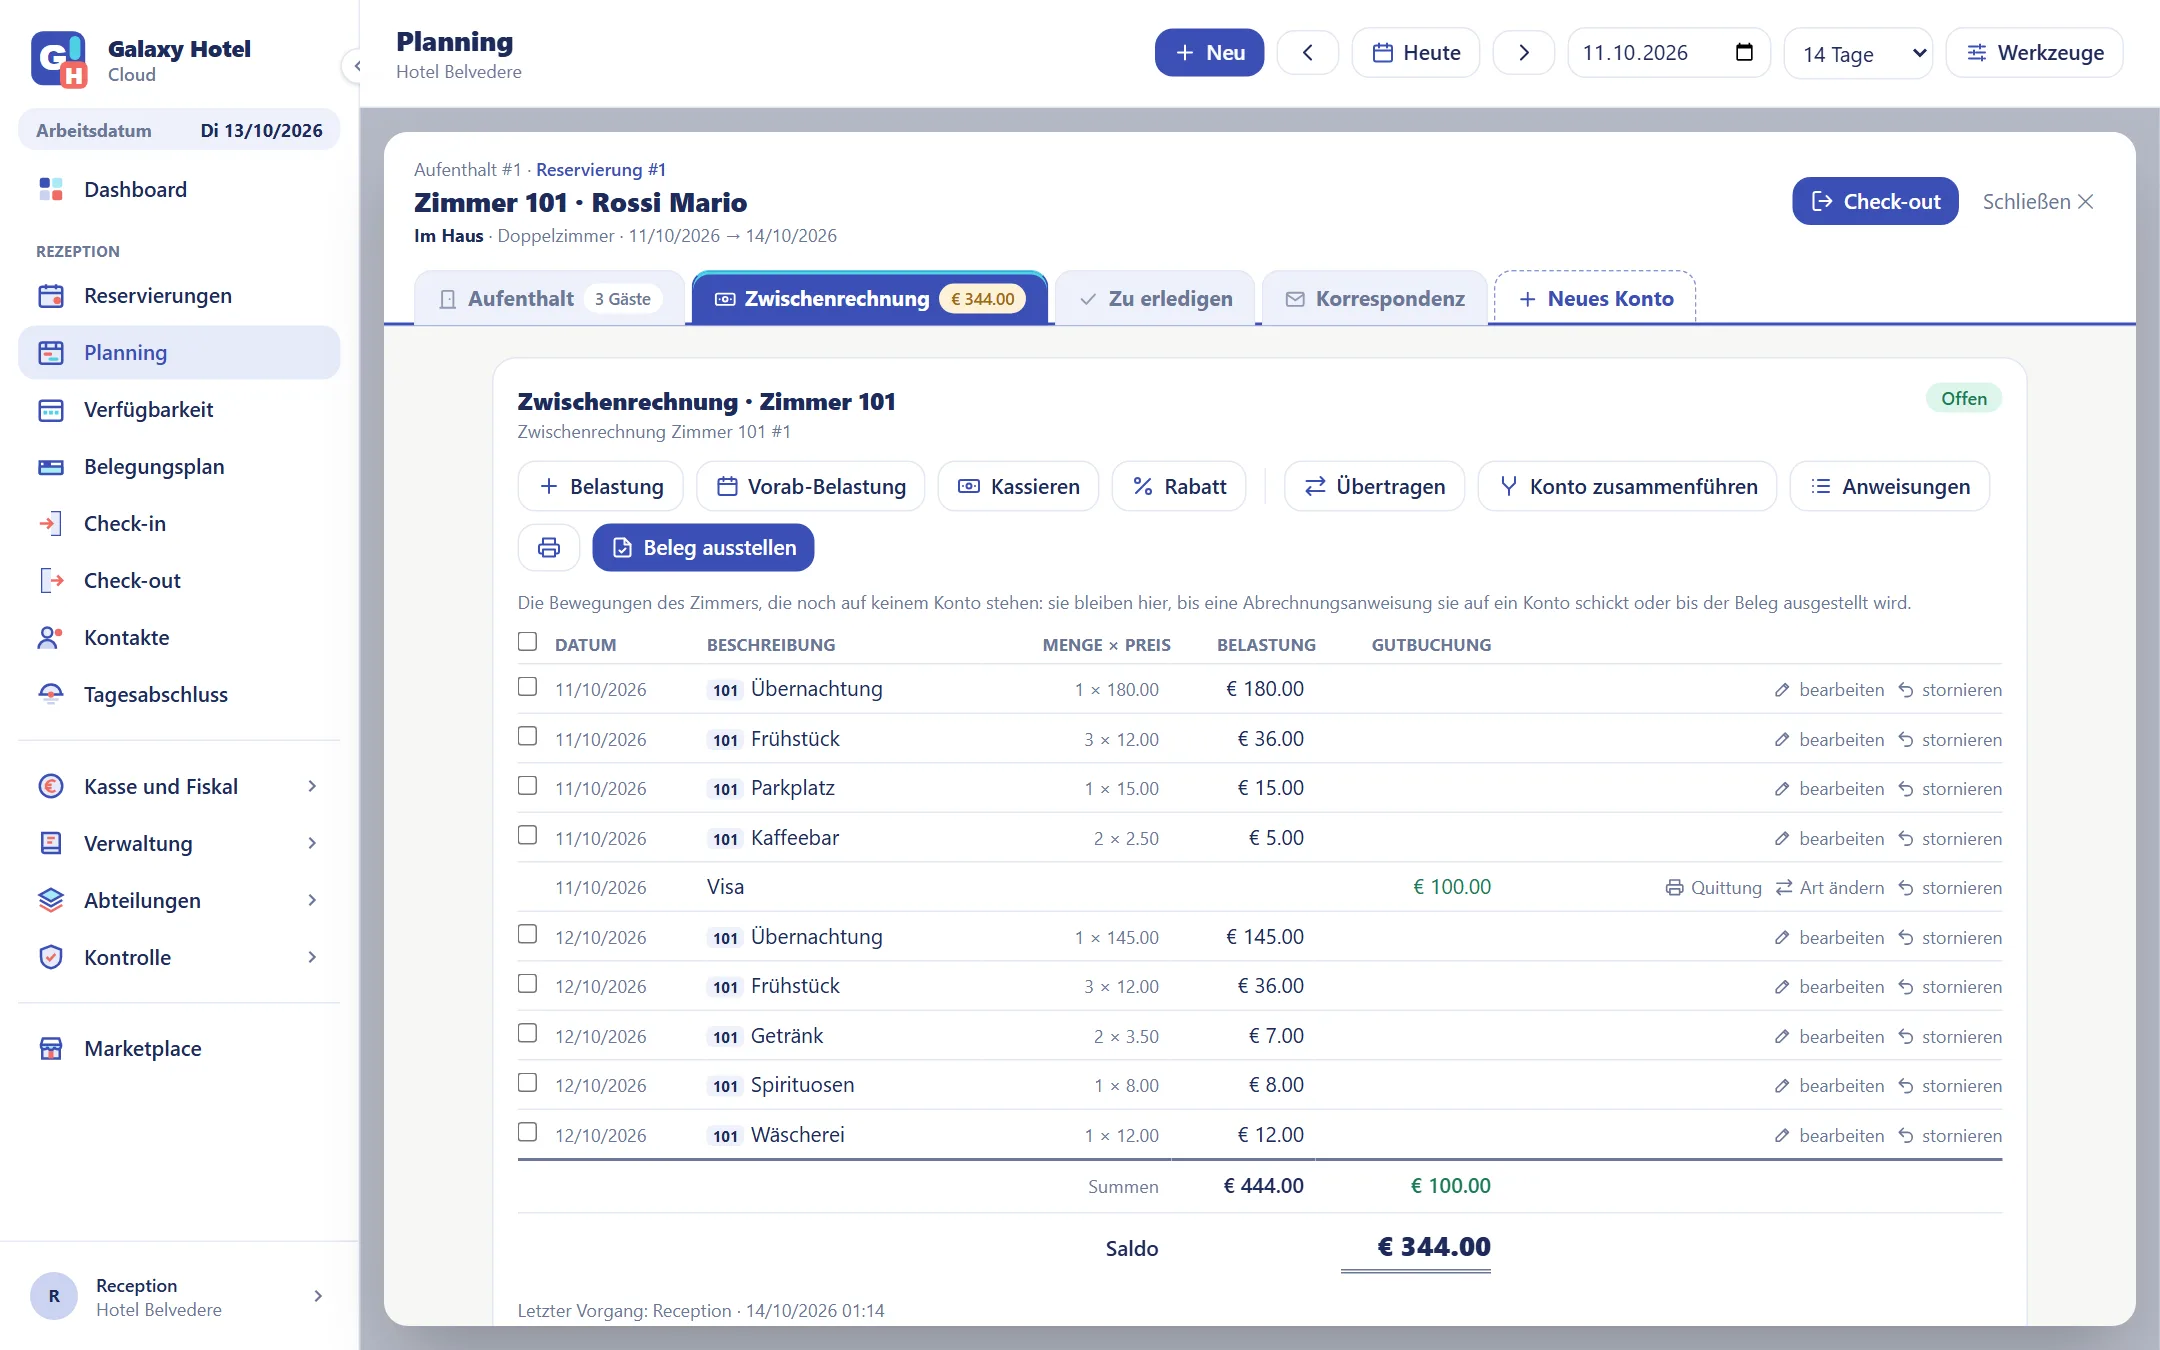The width and height of the screenshot is (2160, 1350).
Task: Click Neues Konto tab
Action: pos(1595,299)
